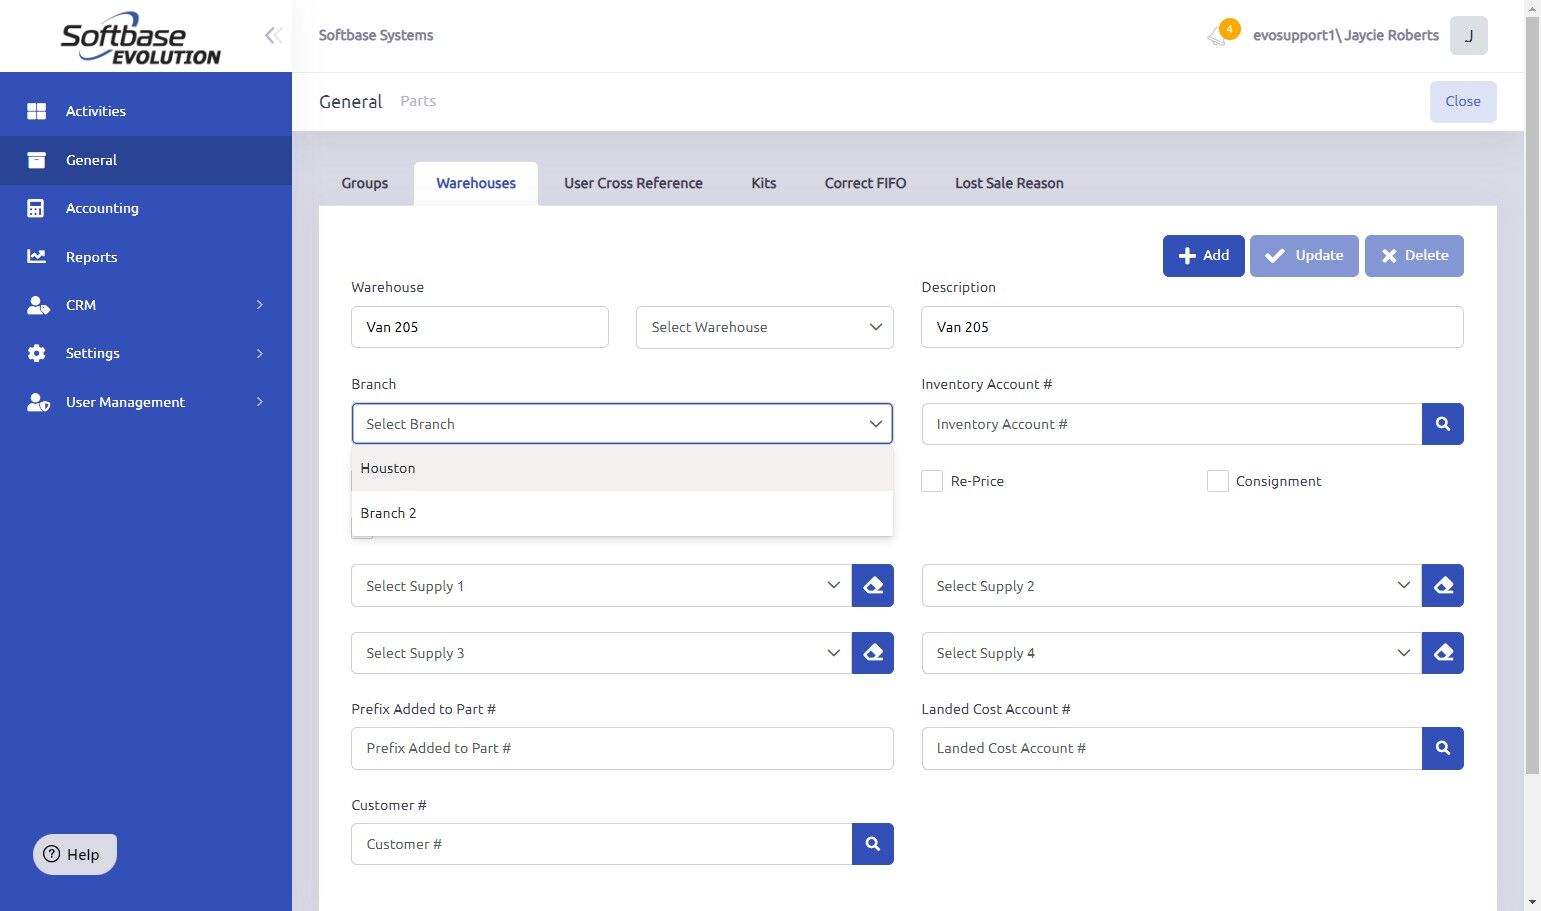Click the Prefix Added to Part # field
Image resolution: width=1541 pixels, height=911 pixels.
click(x=622, y=748)
